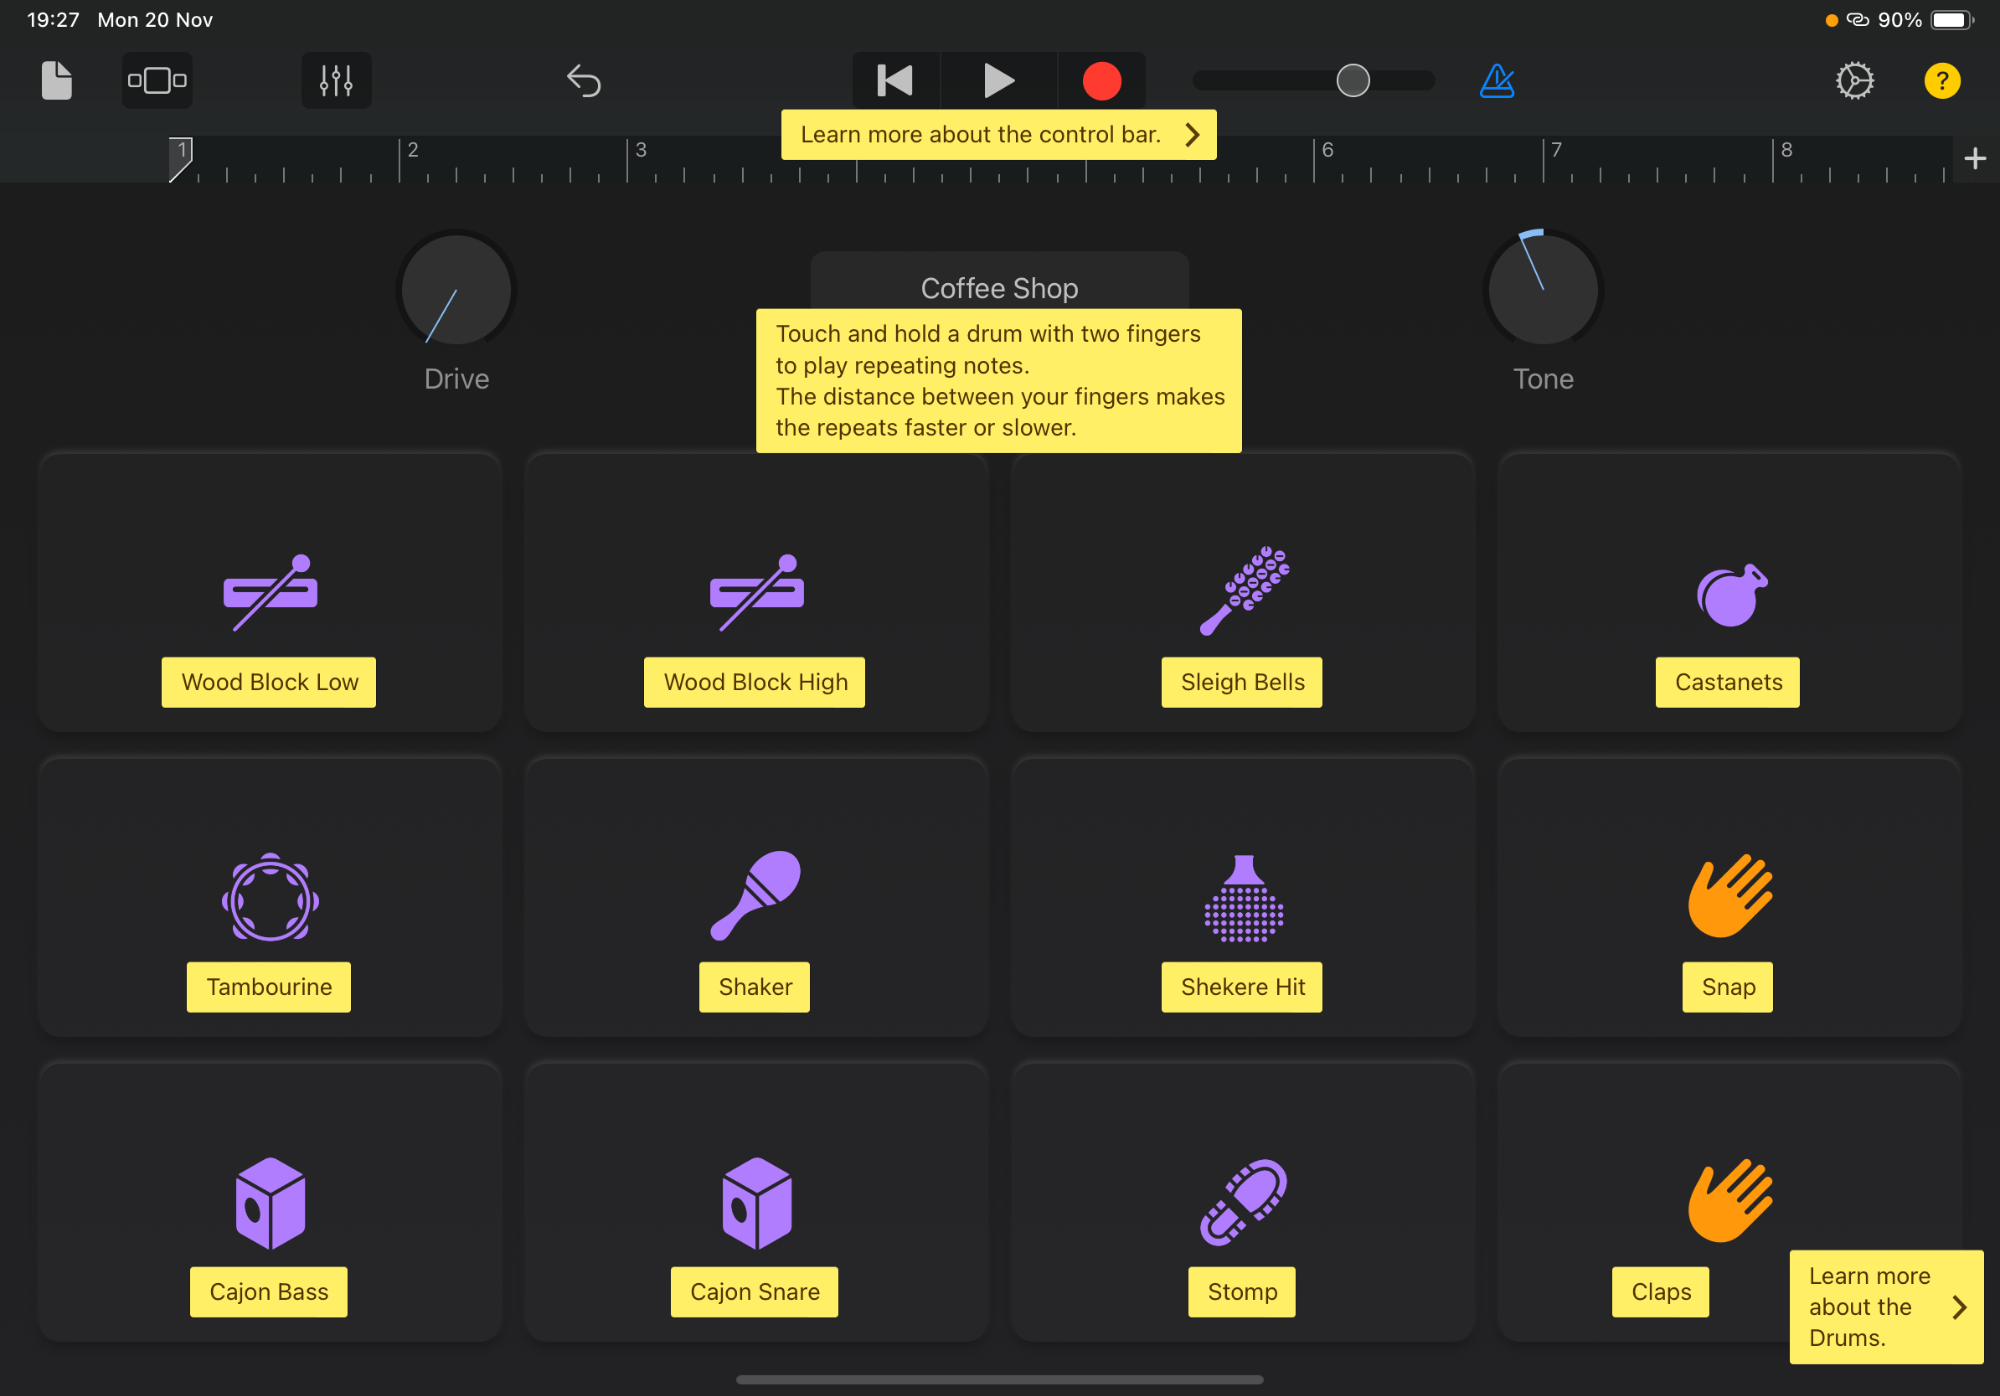Toggle coaching tips help button
Image resolution: width=2000 pixels, height=1396 pixels.
1942,80
